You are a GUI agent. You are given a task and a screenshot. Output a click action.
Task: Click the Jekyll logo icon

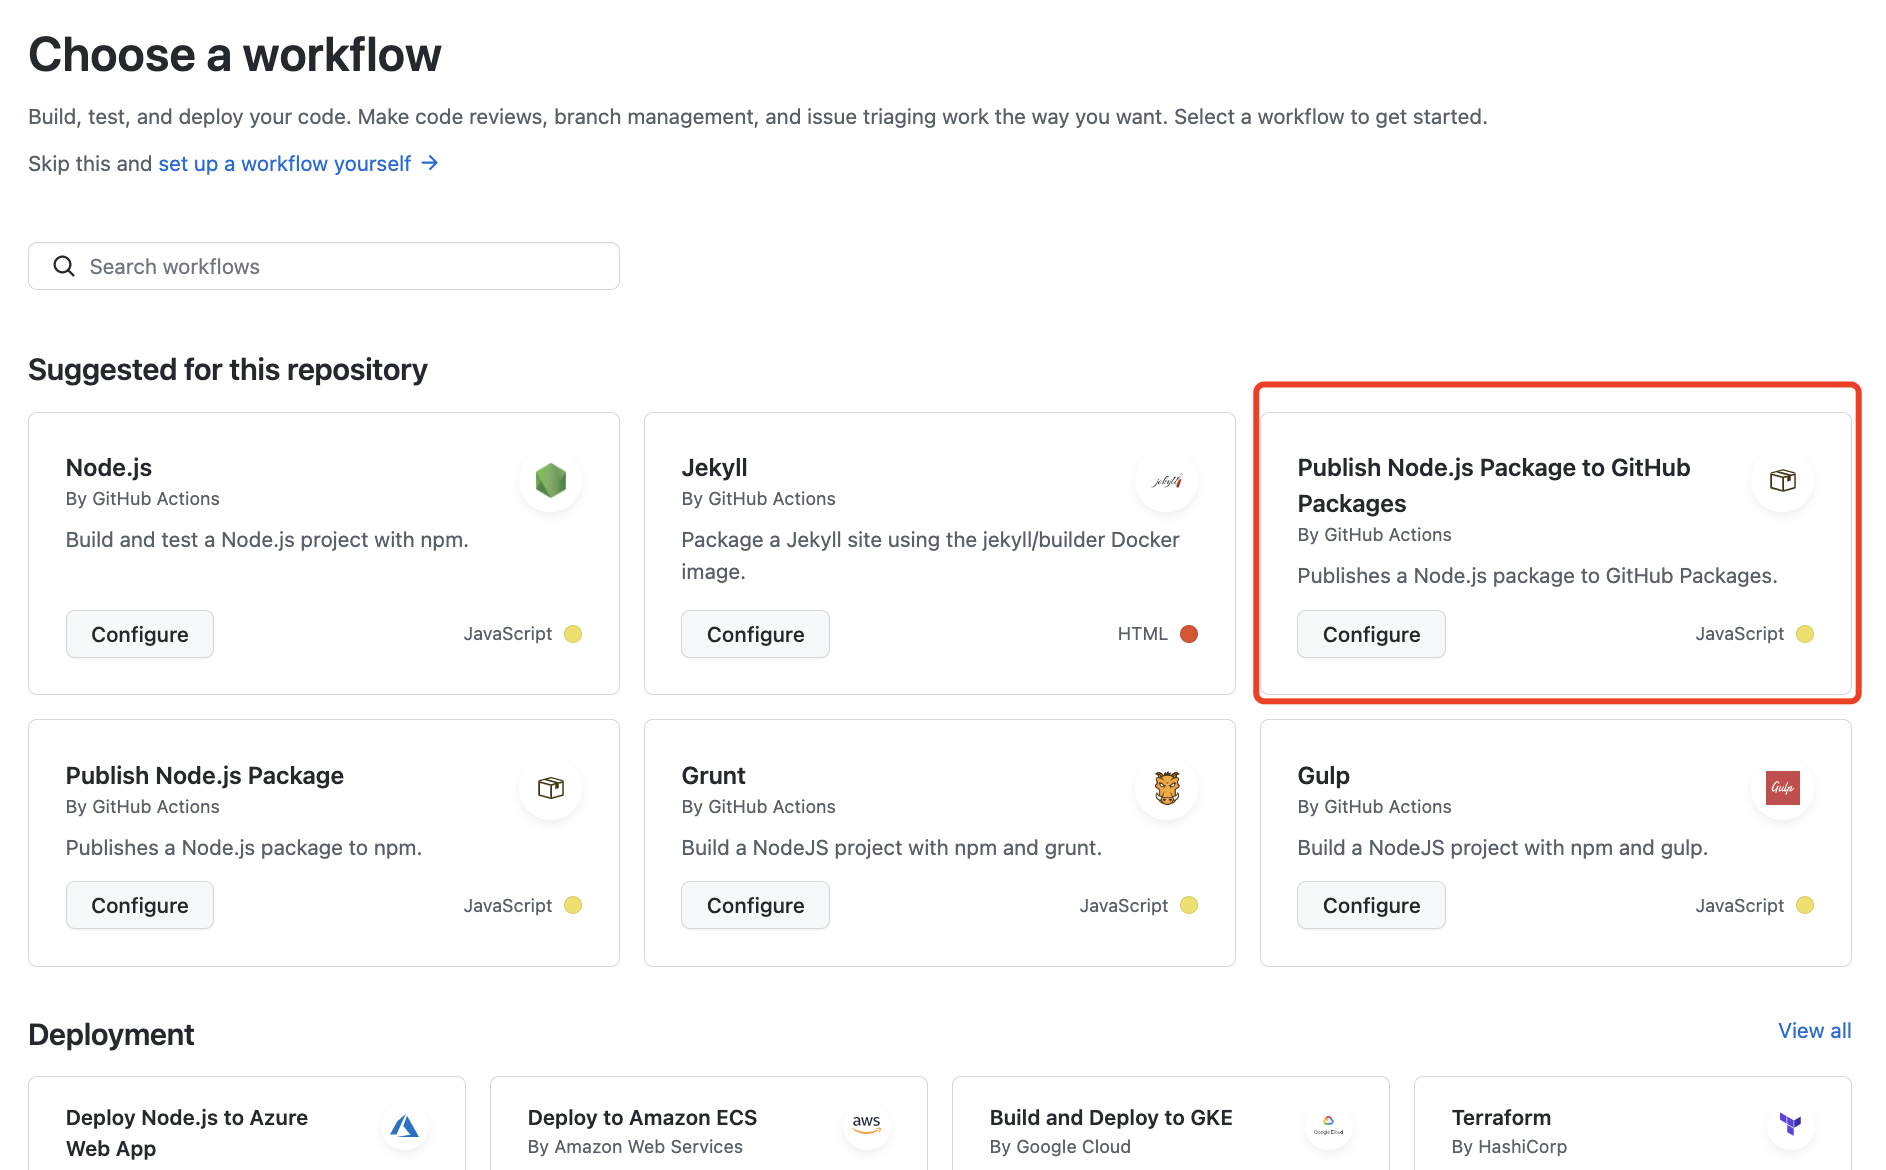1167,481
